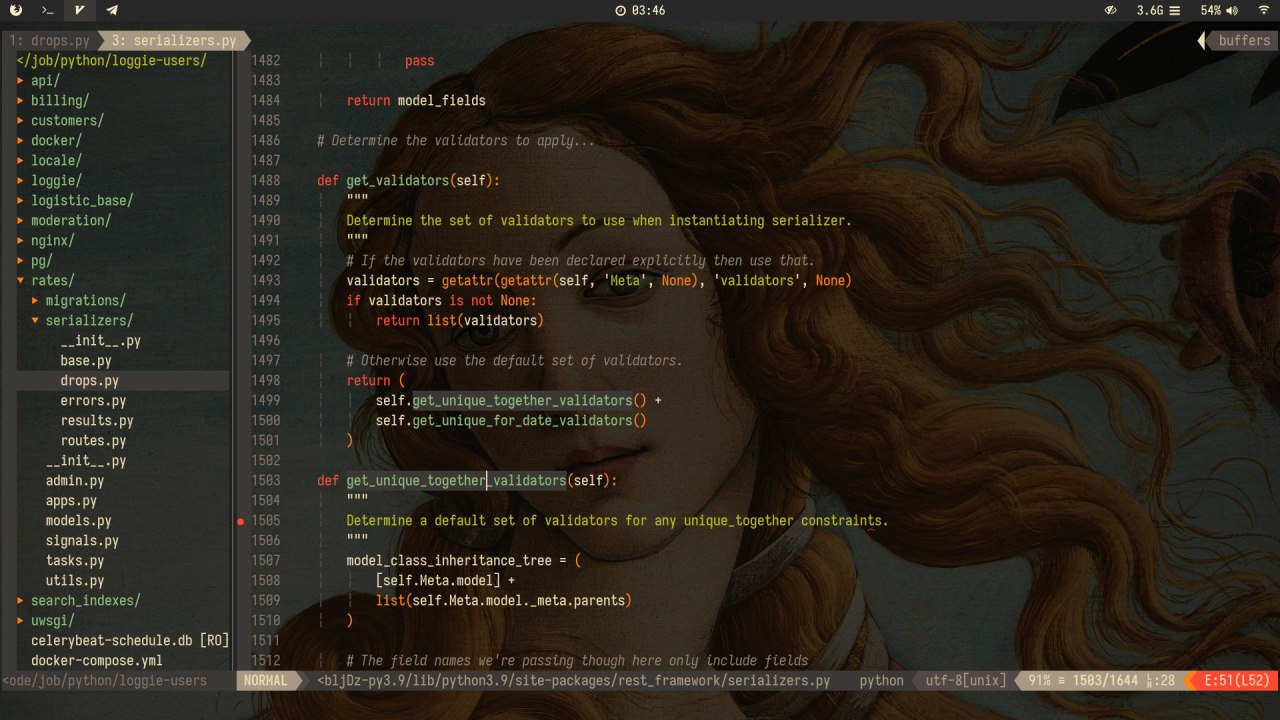This screenshot has width=1280, height=720.
Task: Click the 3.6G memory usage indicator
Action: 1158,10
